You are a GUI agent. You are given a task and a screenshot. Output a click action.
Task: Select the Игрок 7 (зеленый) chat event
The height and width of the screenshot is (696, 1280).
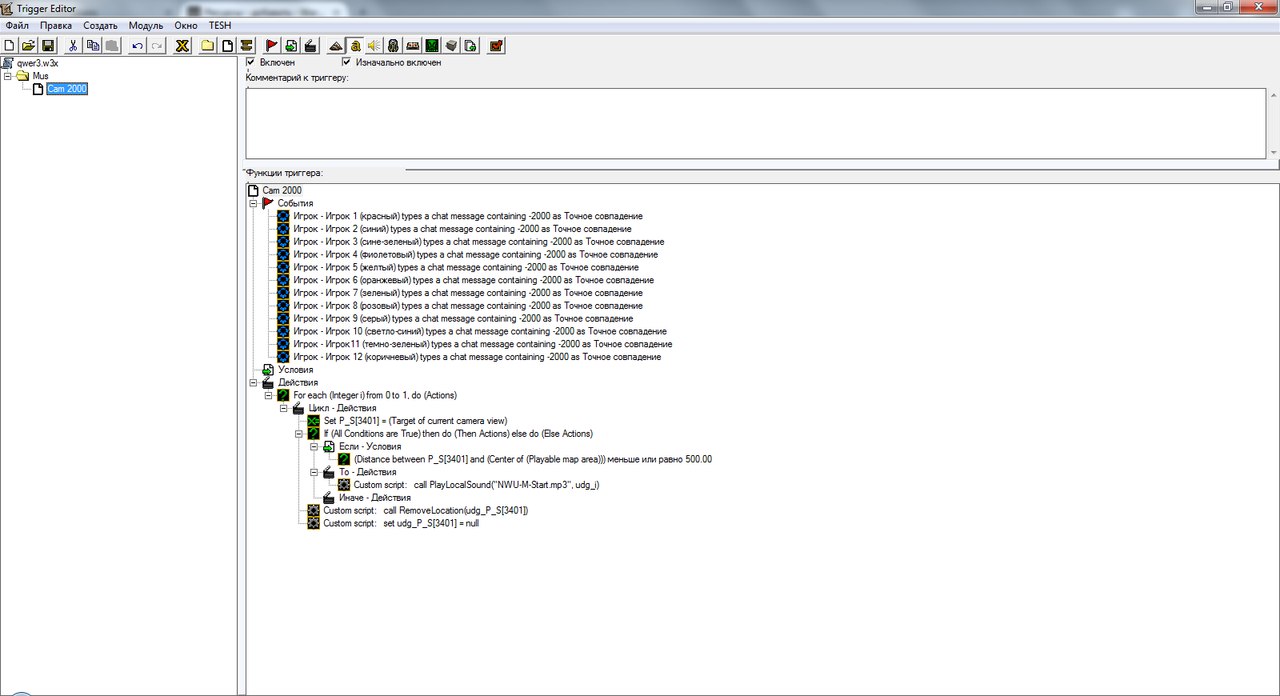[467, 293]
